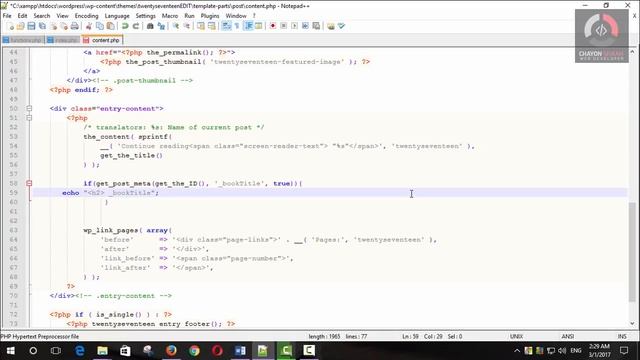
Task: Click the ANSI encoding status field
Action: pyautogui.click(x=567, y=337)
